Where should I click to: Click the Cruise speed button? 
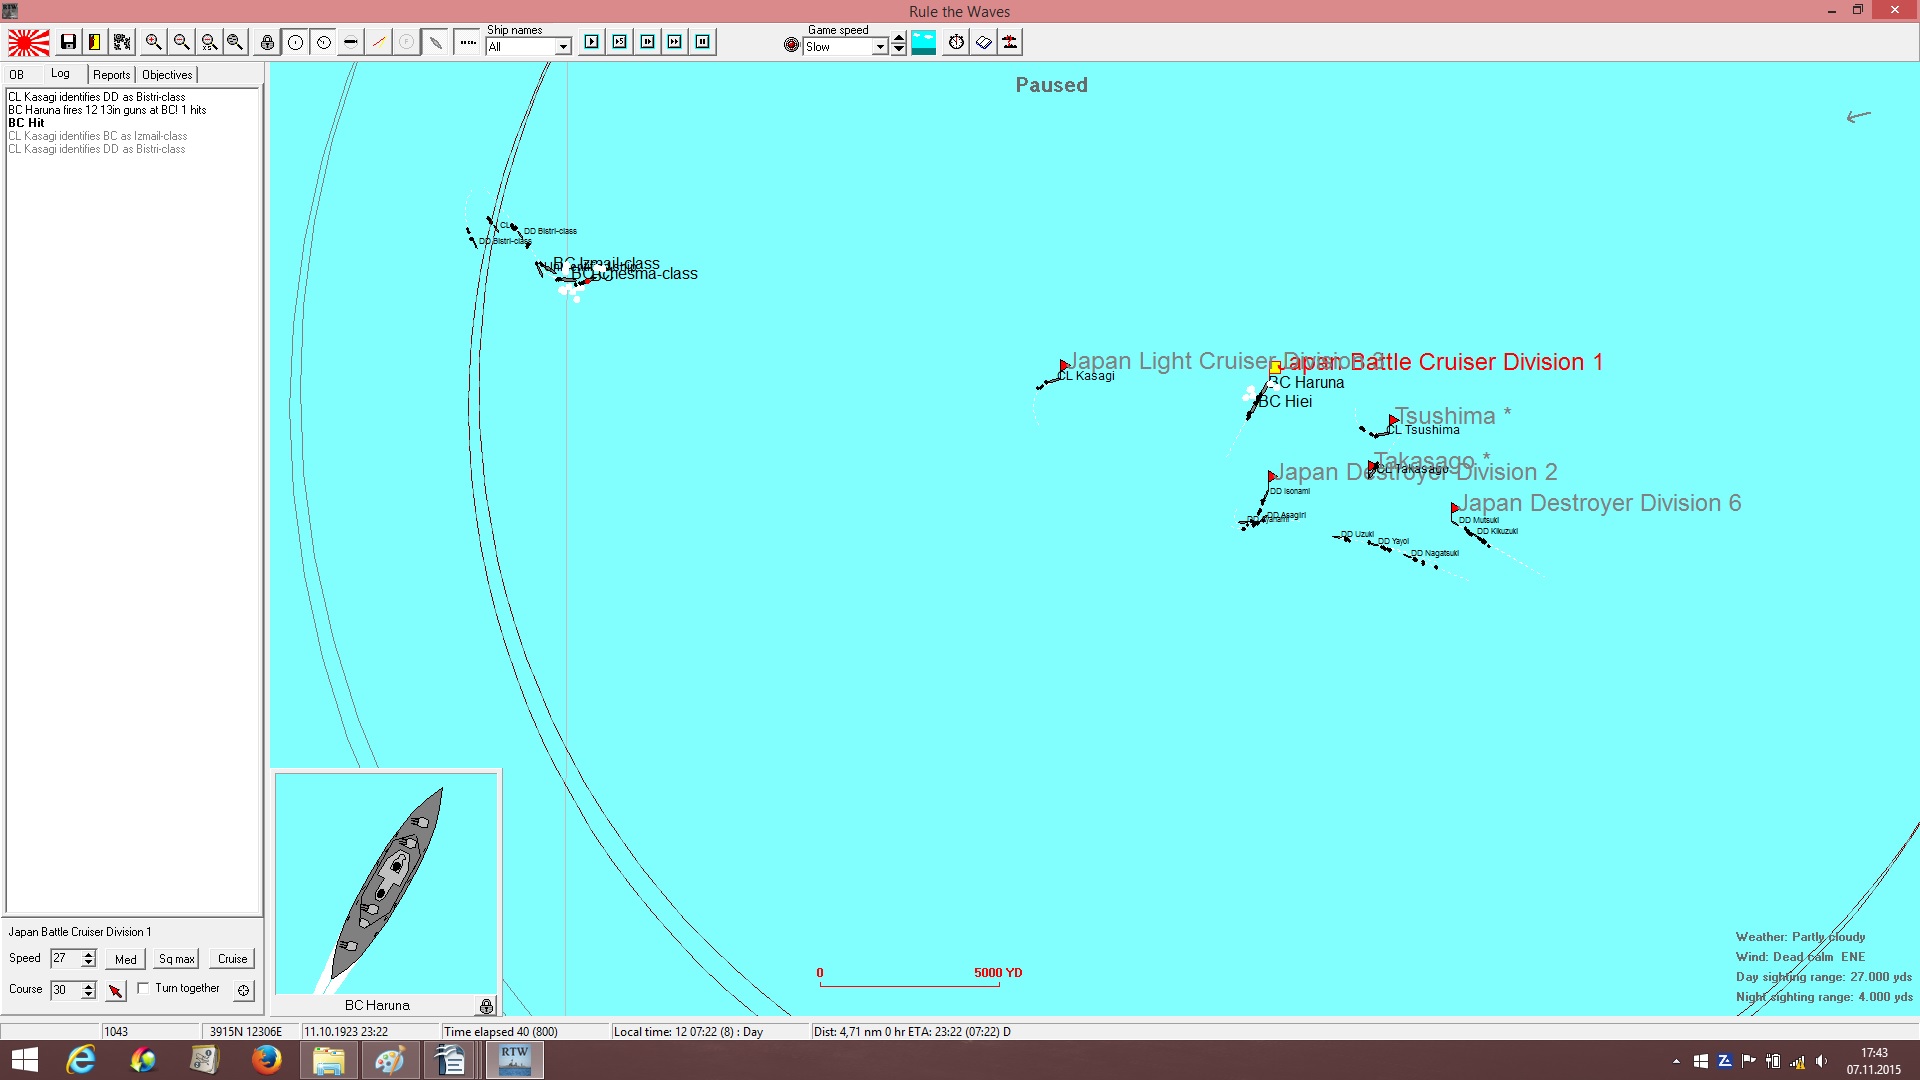[233, 959]
